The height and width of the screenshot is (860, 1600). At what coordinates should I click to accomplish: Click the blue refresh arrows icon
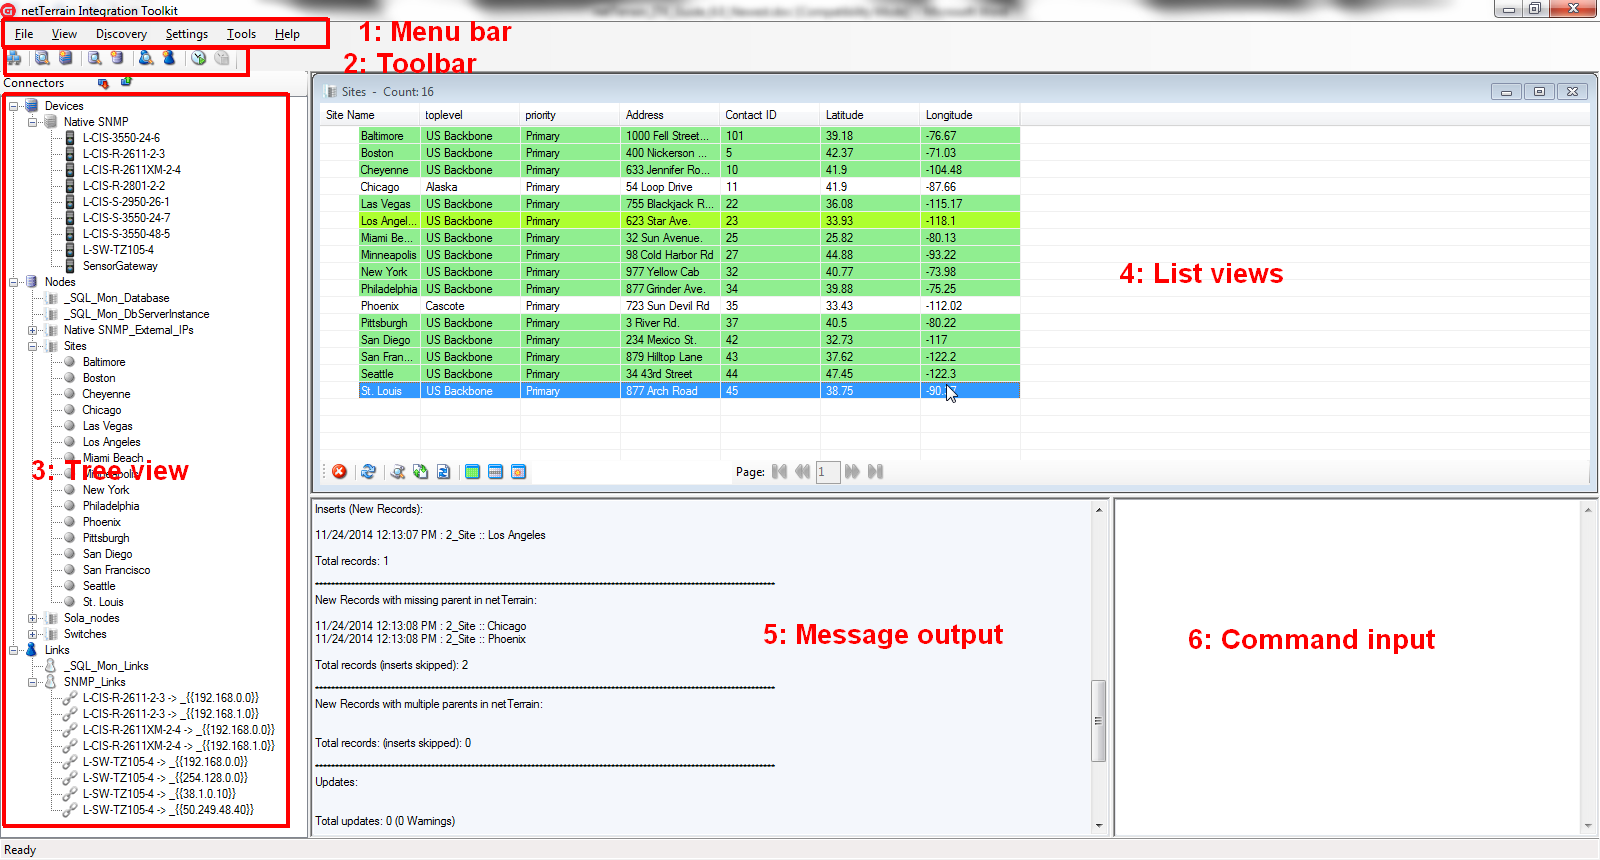tap(368, 472)
